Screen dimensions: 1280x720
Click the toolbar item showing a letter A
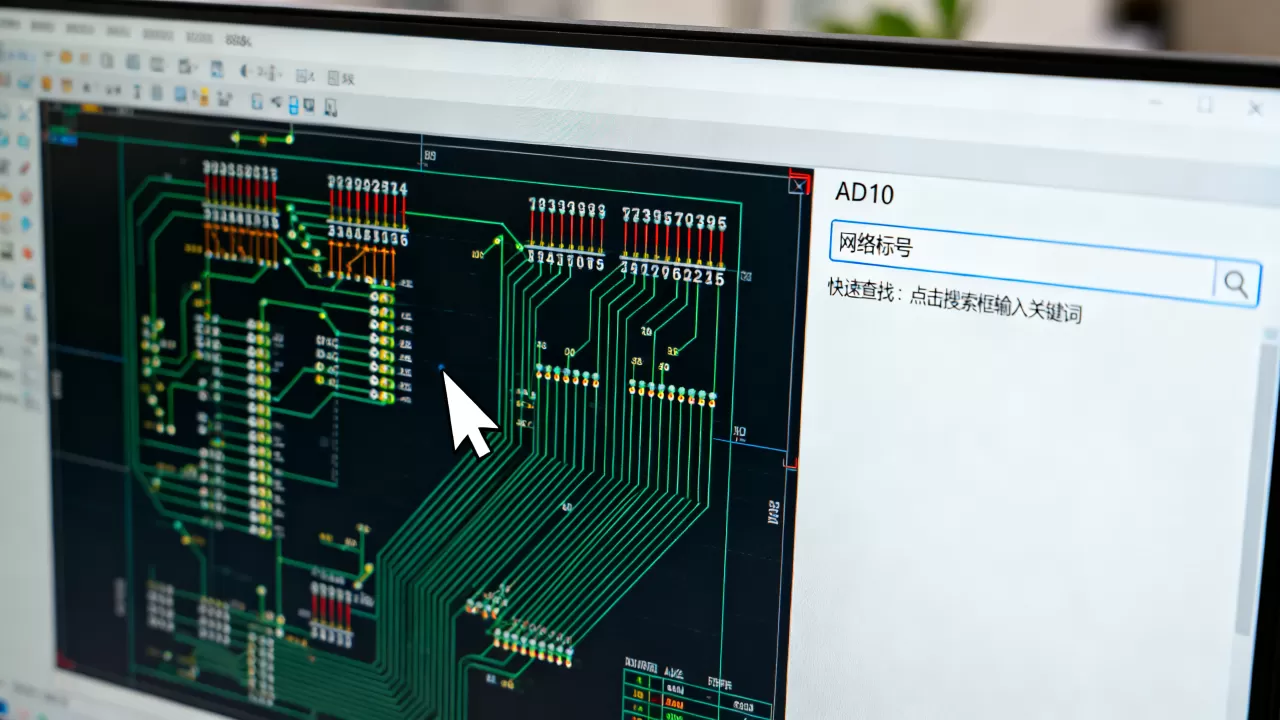tap(305, 76)
